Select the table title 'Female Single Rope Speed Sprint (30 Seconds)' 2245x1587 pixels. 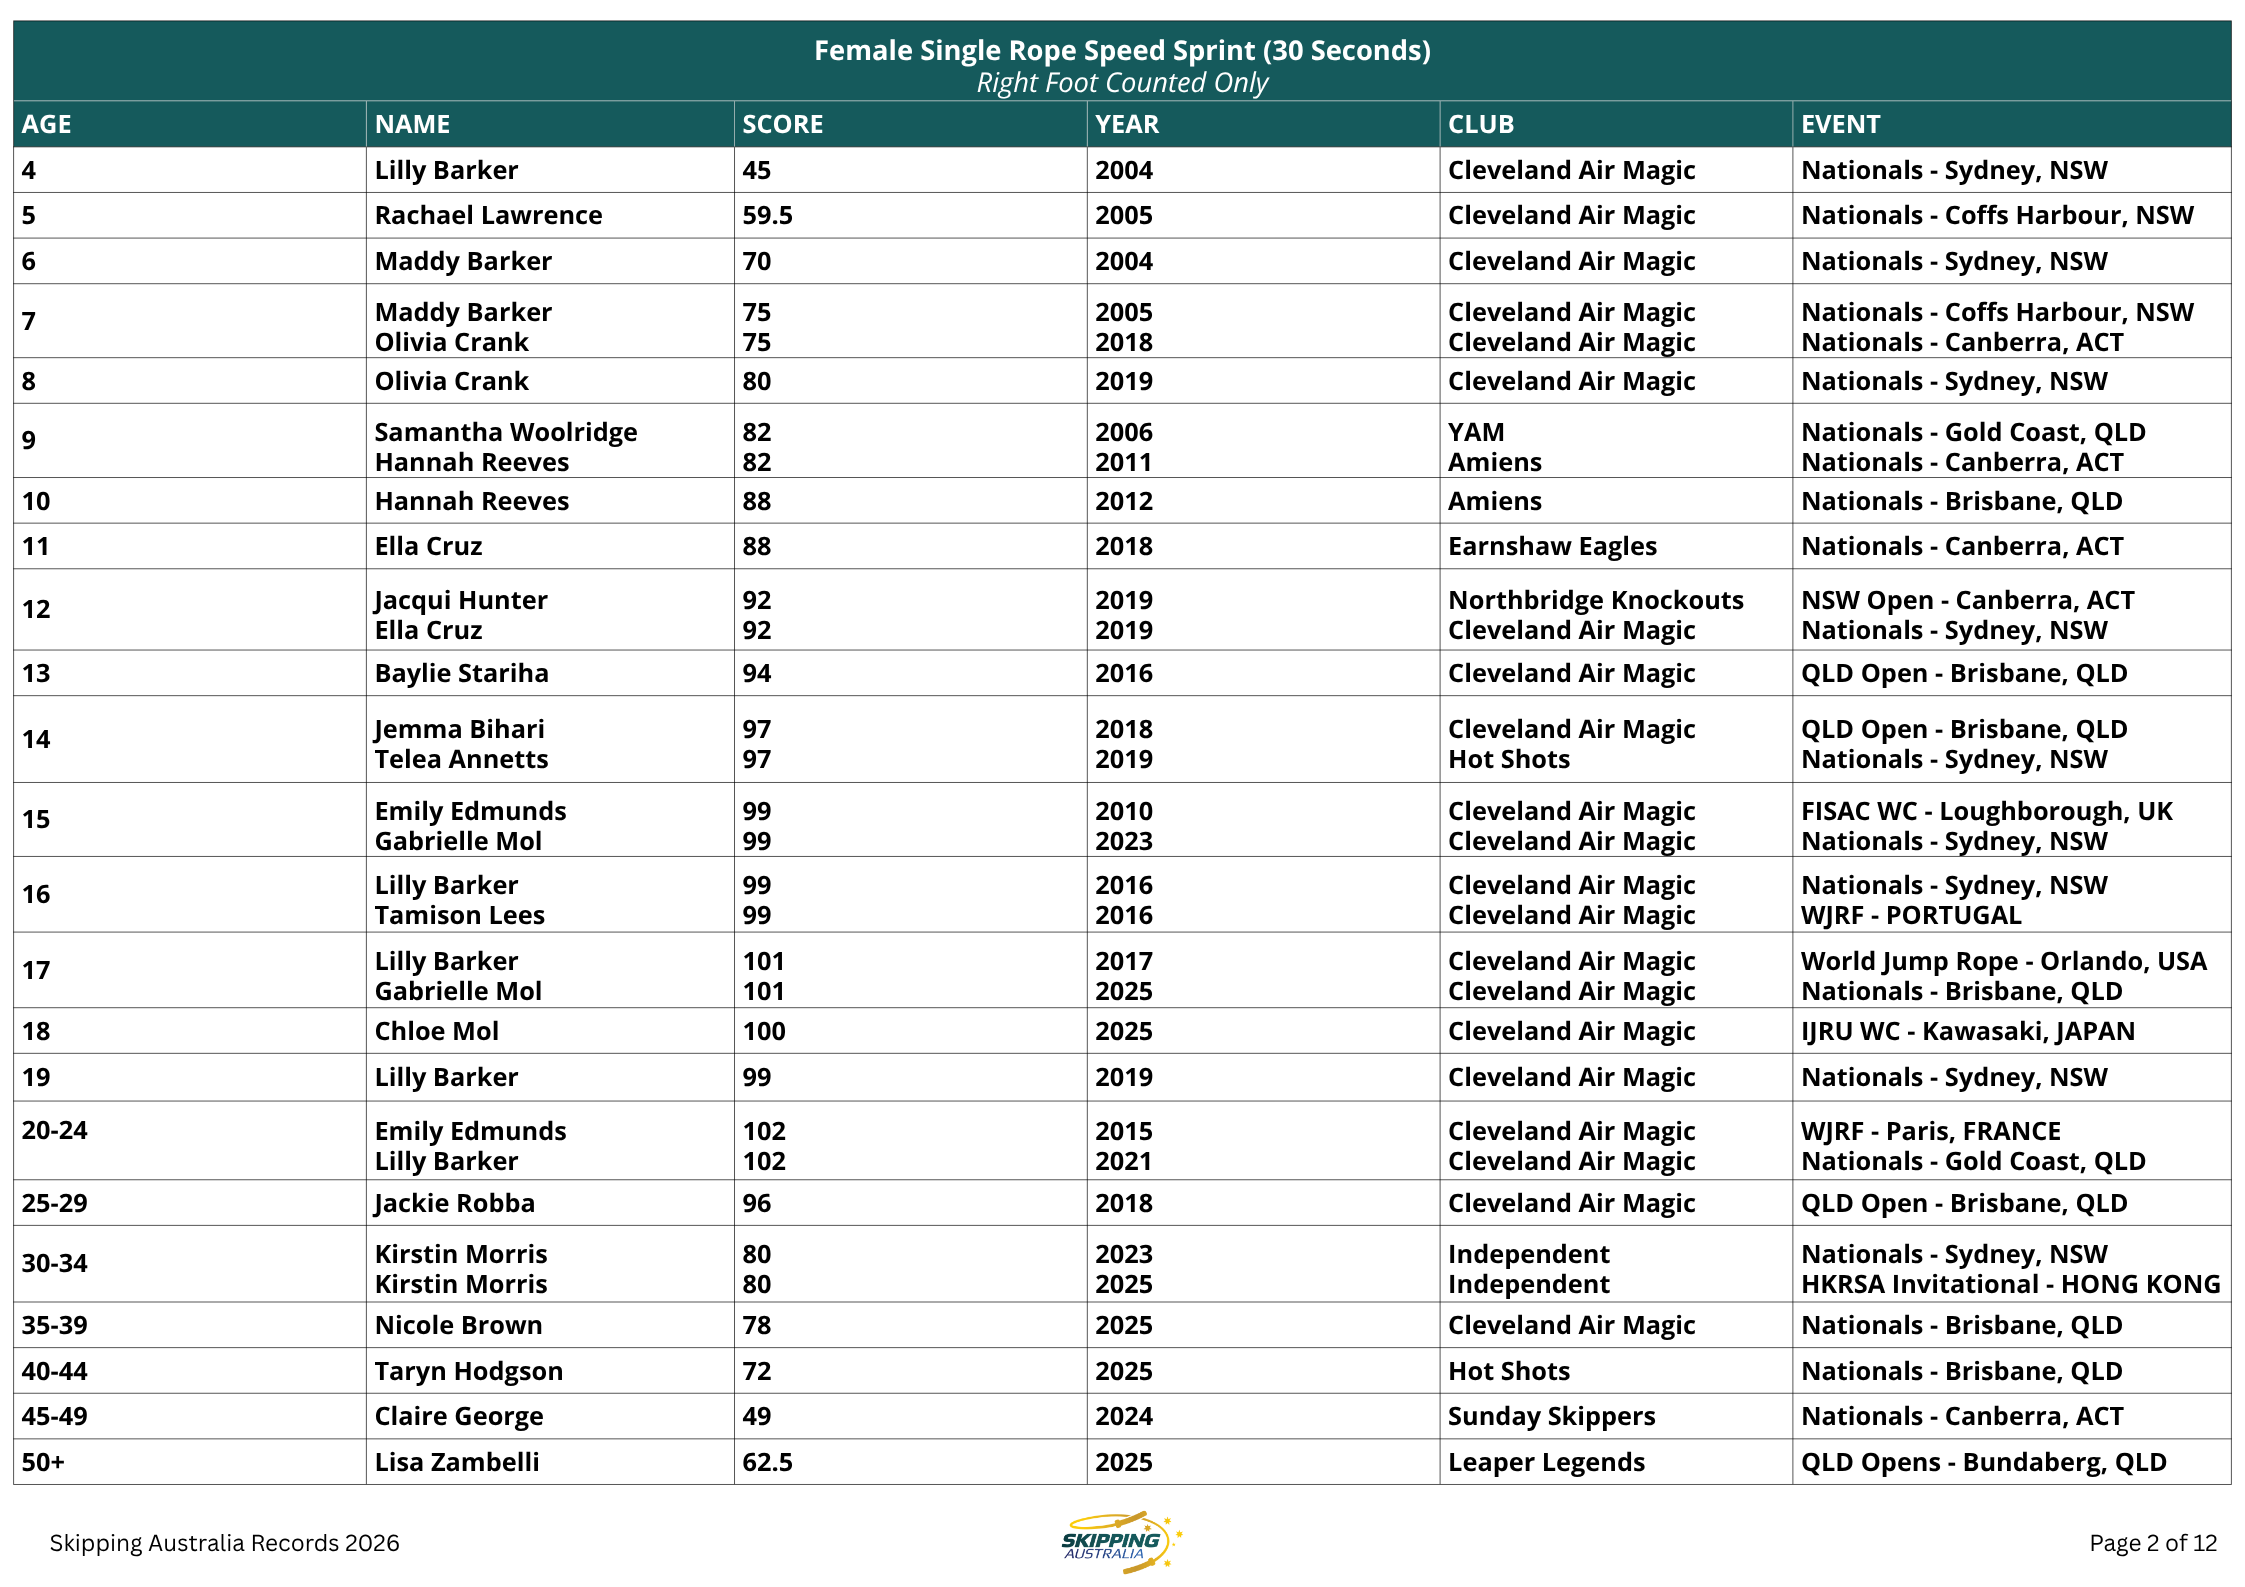click(x=1122, y=50)
